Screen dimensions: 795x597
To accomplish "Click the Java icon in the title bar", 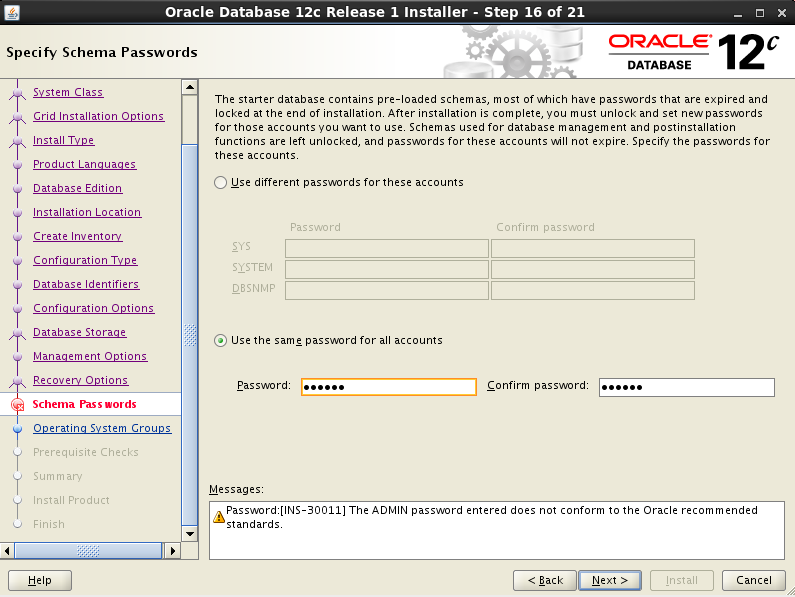I will coord(12,12).
